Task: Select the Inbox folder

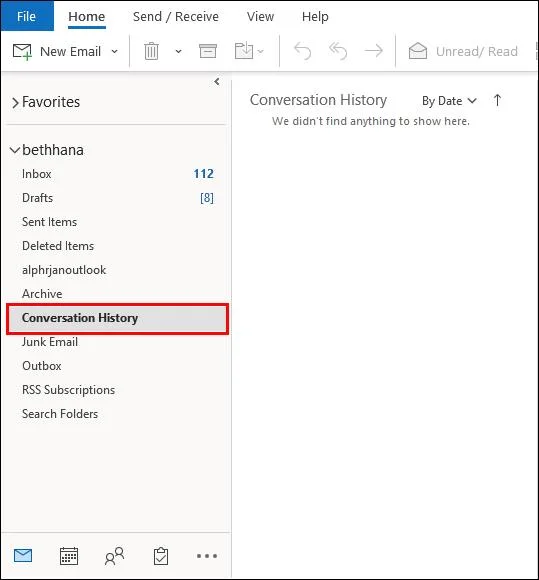Action: pyautogui.click(x=118, y=174)
